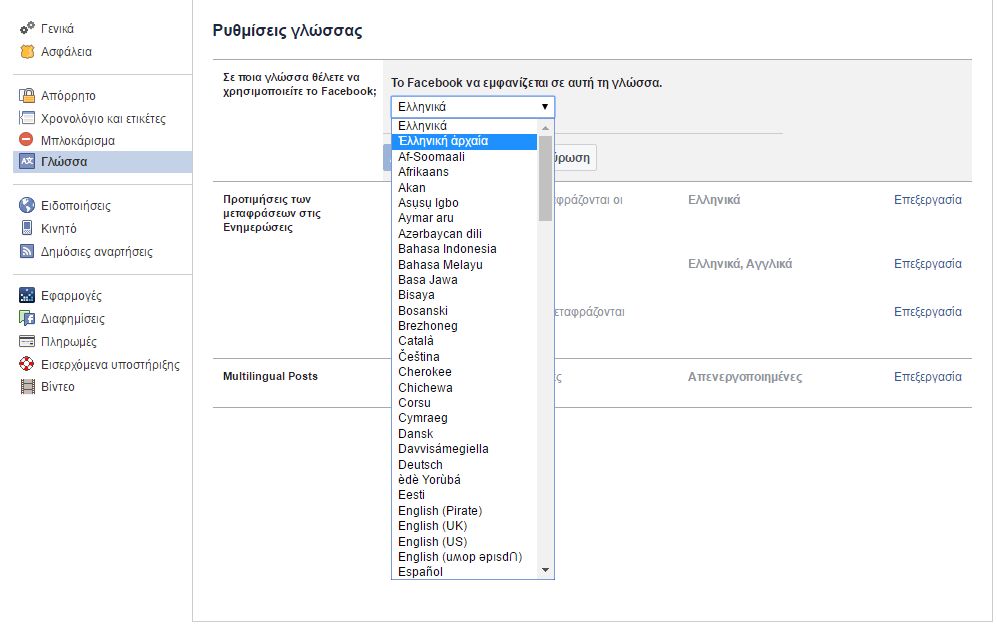Click the dropdown list scroll-down arrow

(545, 570)
